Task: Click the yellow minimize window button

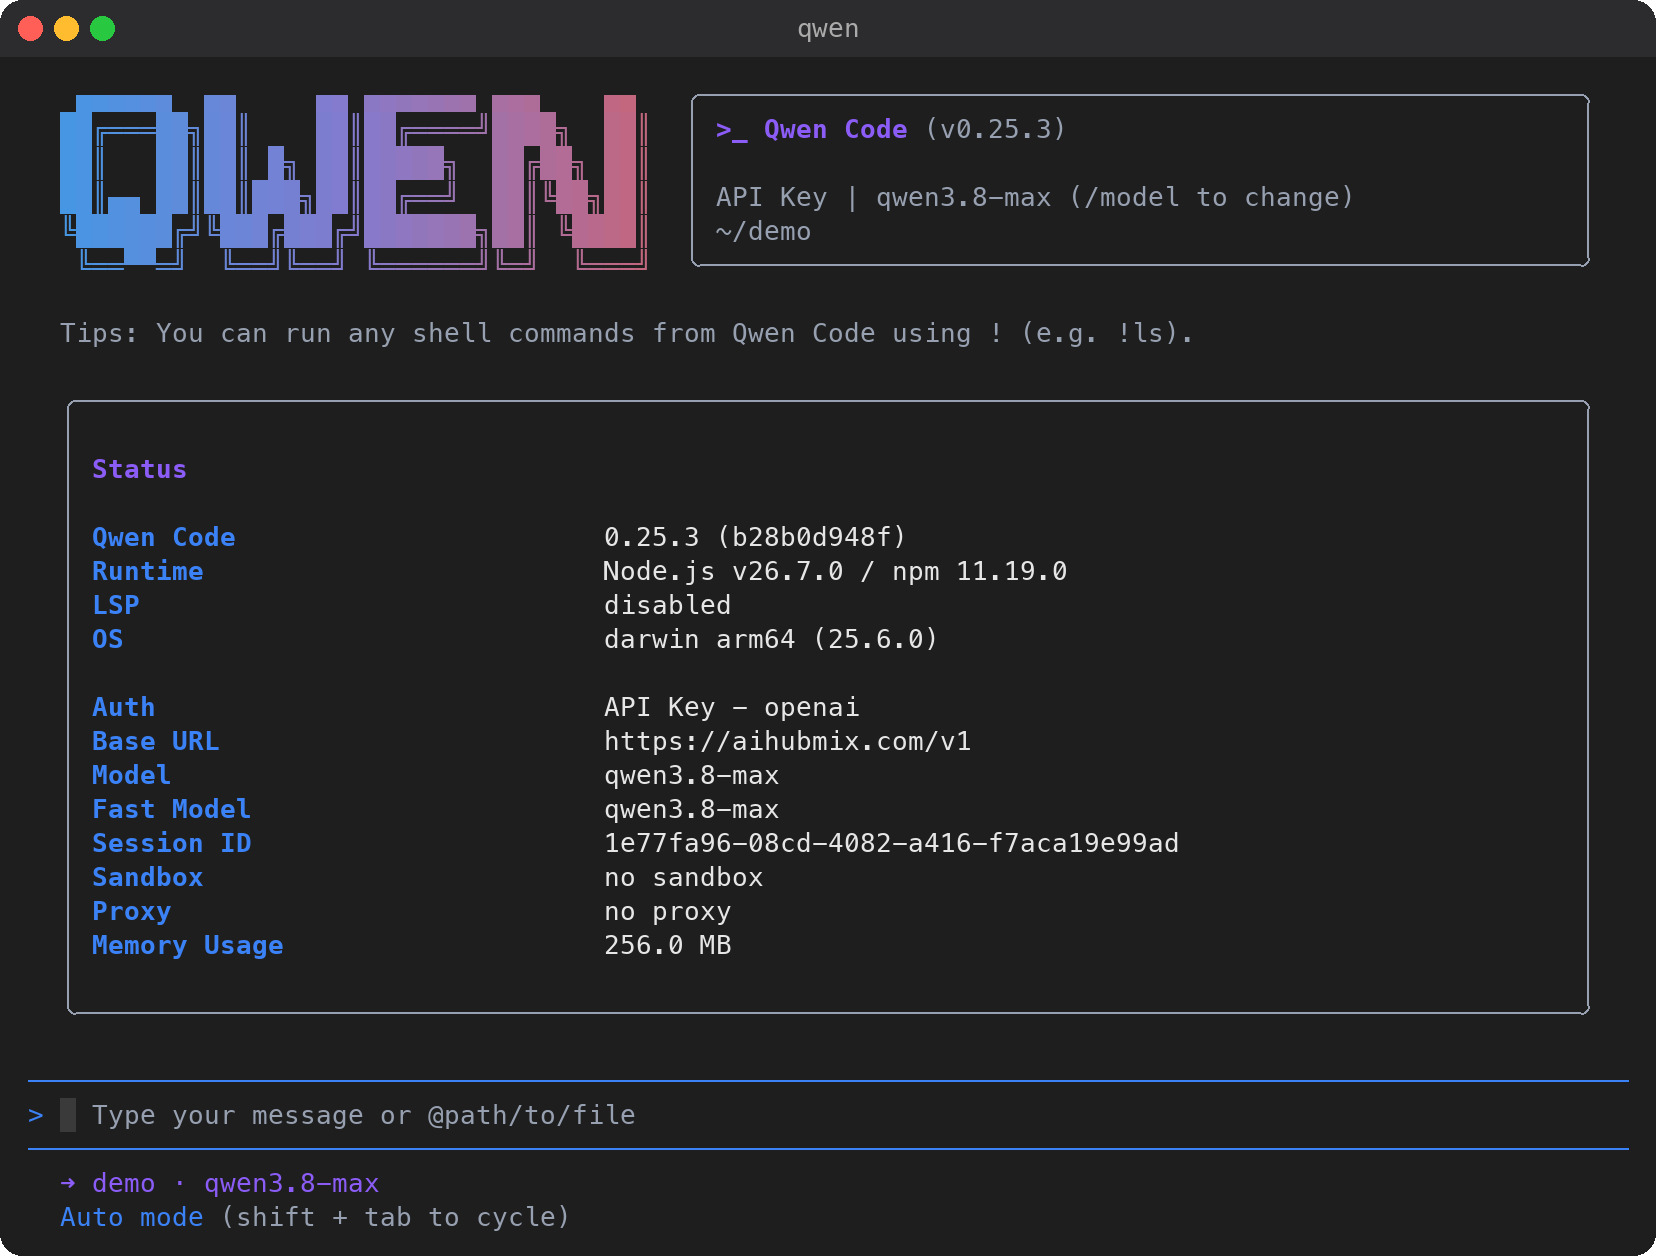Action: [67, 29]
